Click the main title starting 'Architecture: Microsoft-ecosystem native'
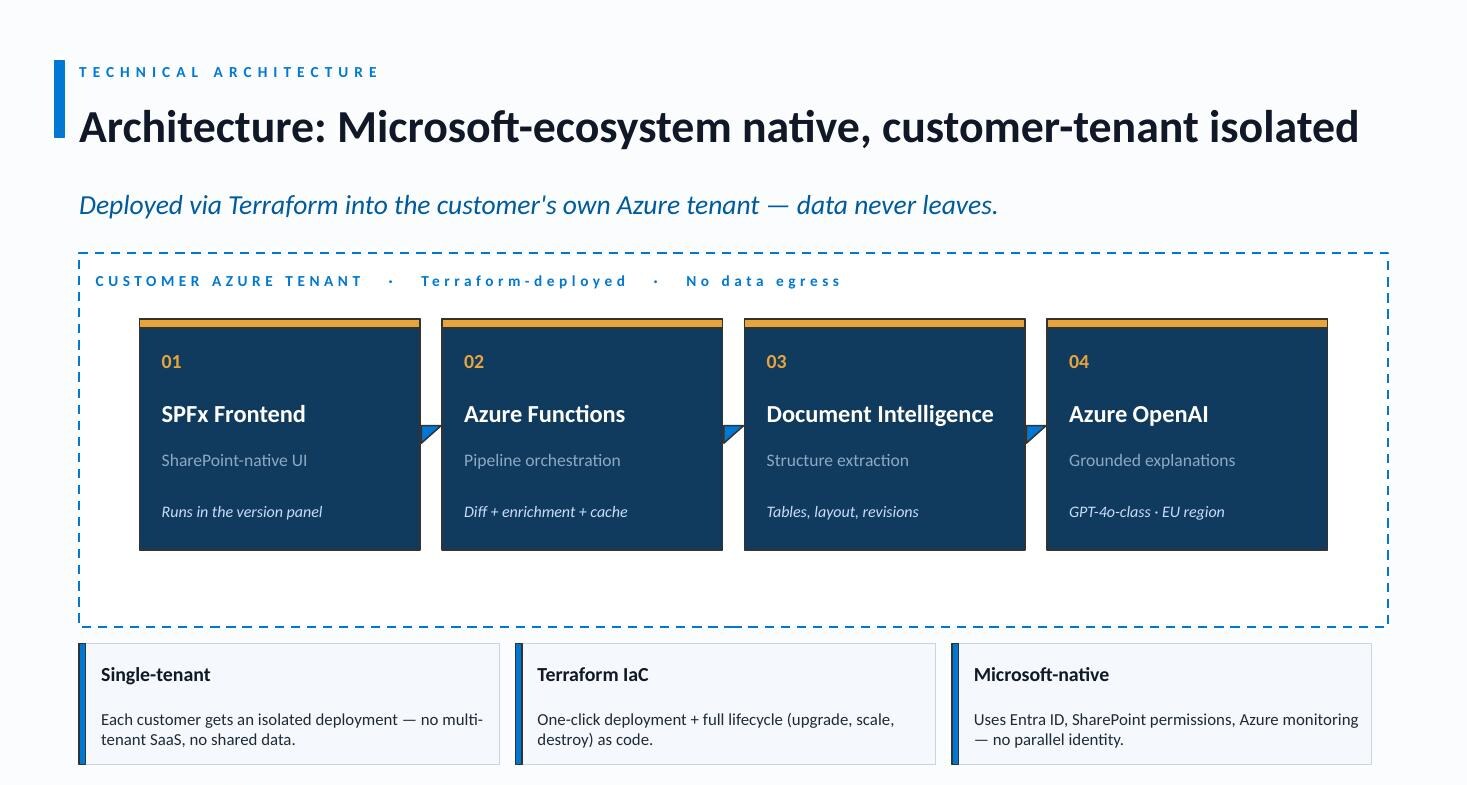 [x=718, y=128]
